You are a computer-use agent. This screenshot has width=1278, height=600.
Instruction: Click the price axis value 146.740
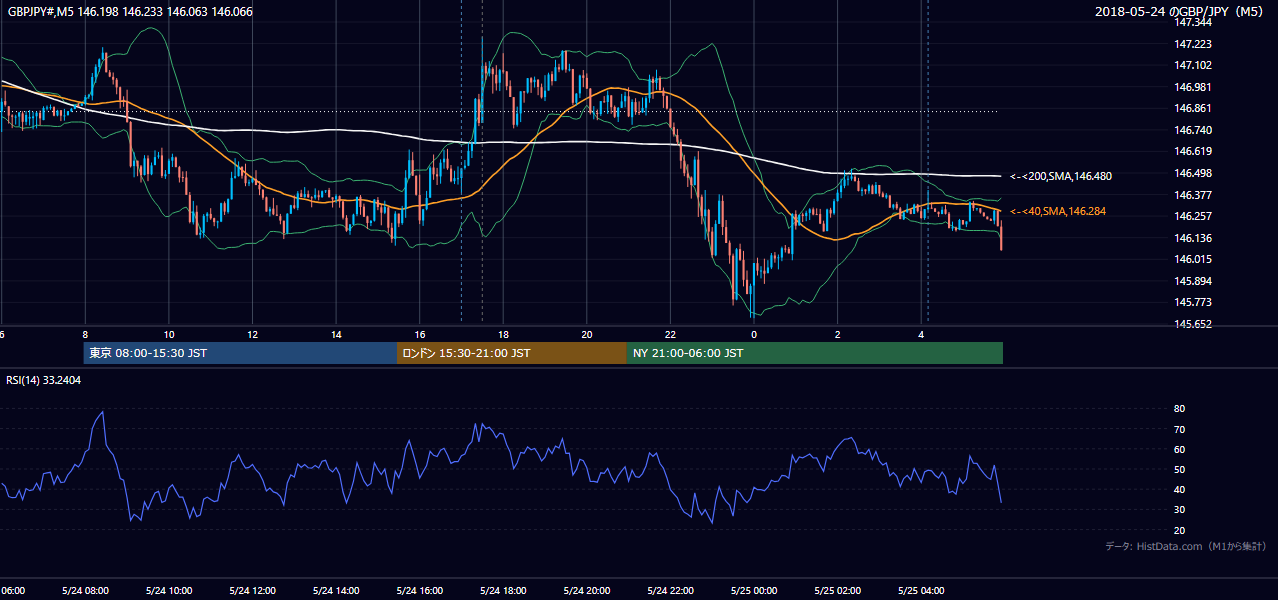coord(1193,130)
